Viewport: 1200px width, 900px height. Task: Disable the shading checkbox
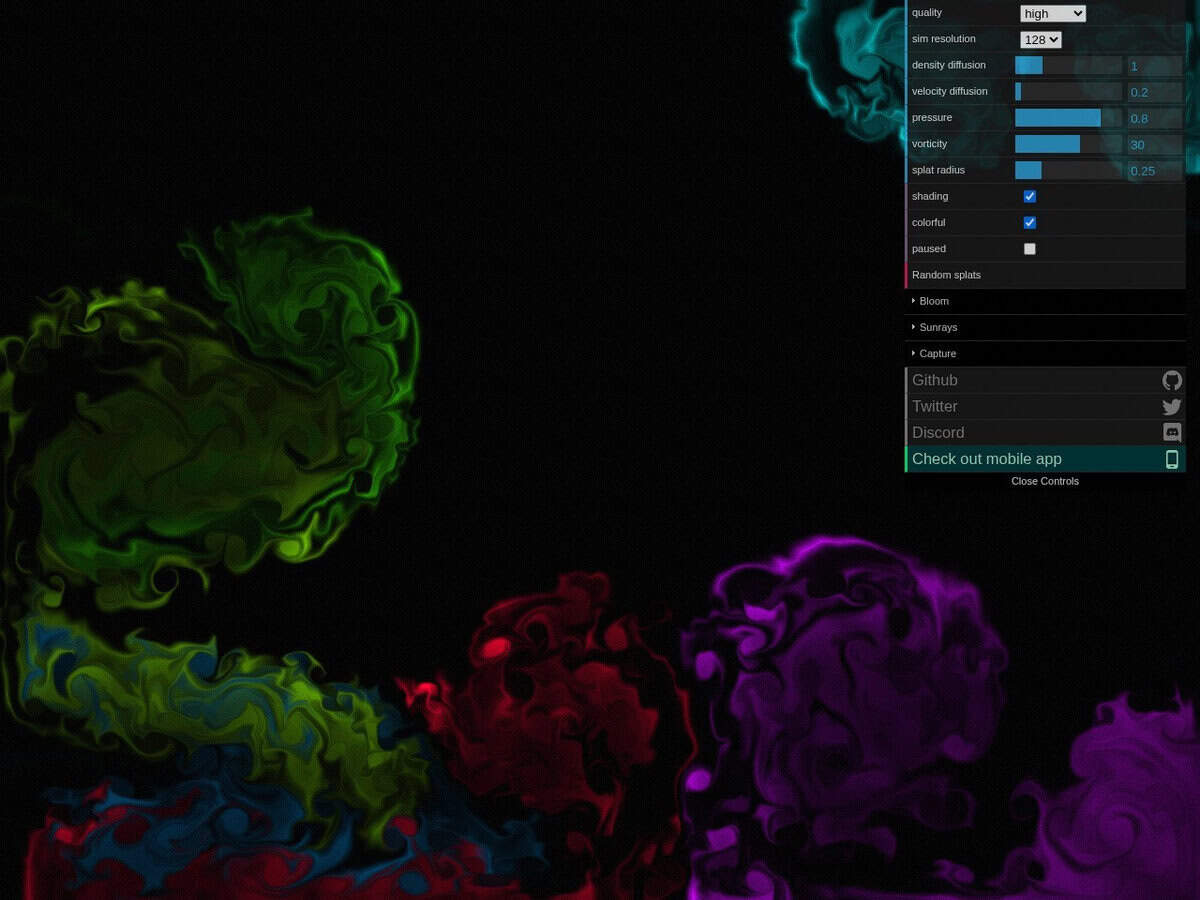point(1030,196)
